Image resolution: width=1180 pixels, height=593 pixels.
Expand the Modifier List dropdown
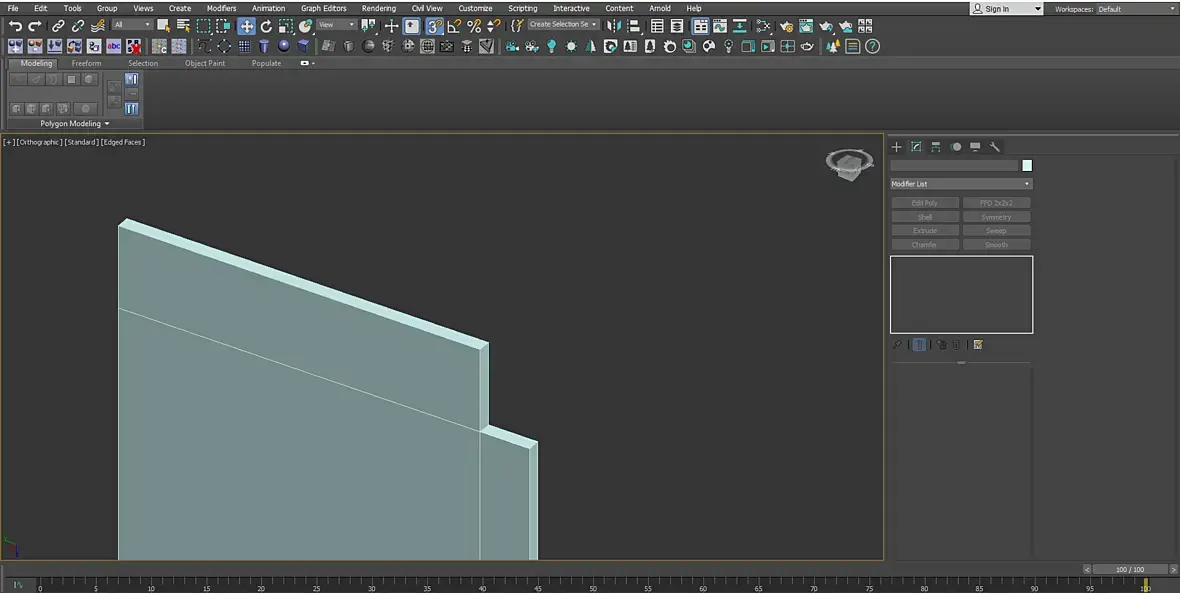(960, 184)
